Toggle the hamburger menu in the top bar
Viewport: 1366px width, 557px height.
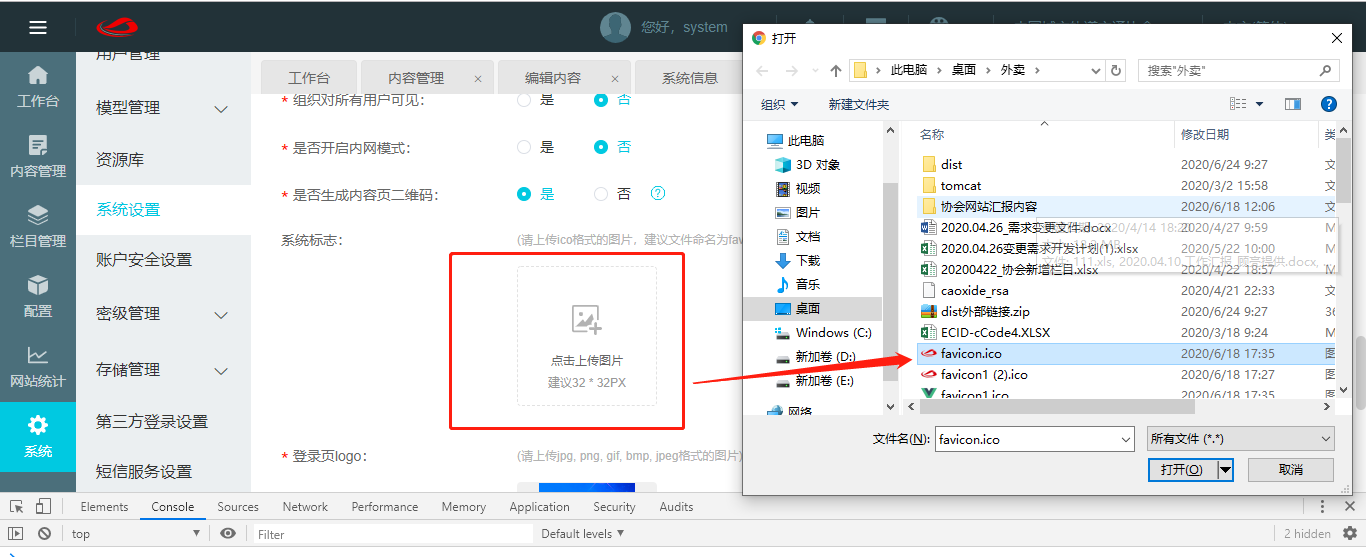38,27
